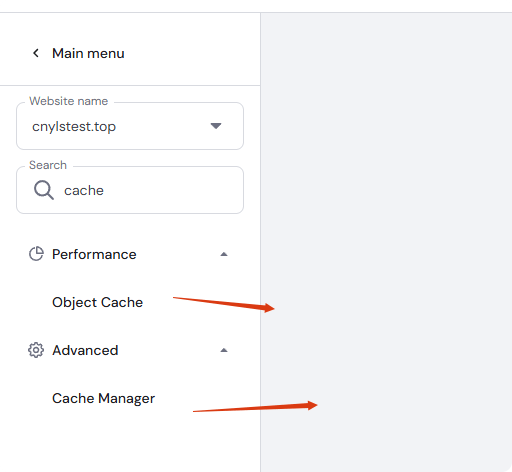The height and width of the screenshot is (472, 512).
Task: Open the Website name dropdown arrow
Action: click(x=216, y=126)
